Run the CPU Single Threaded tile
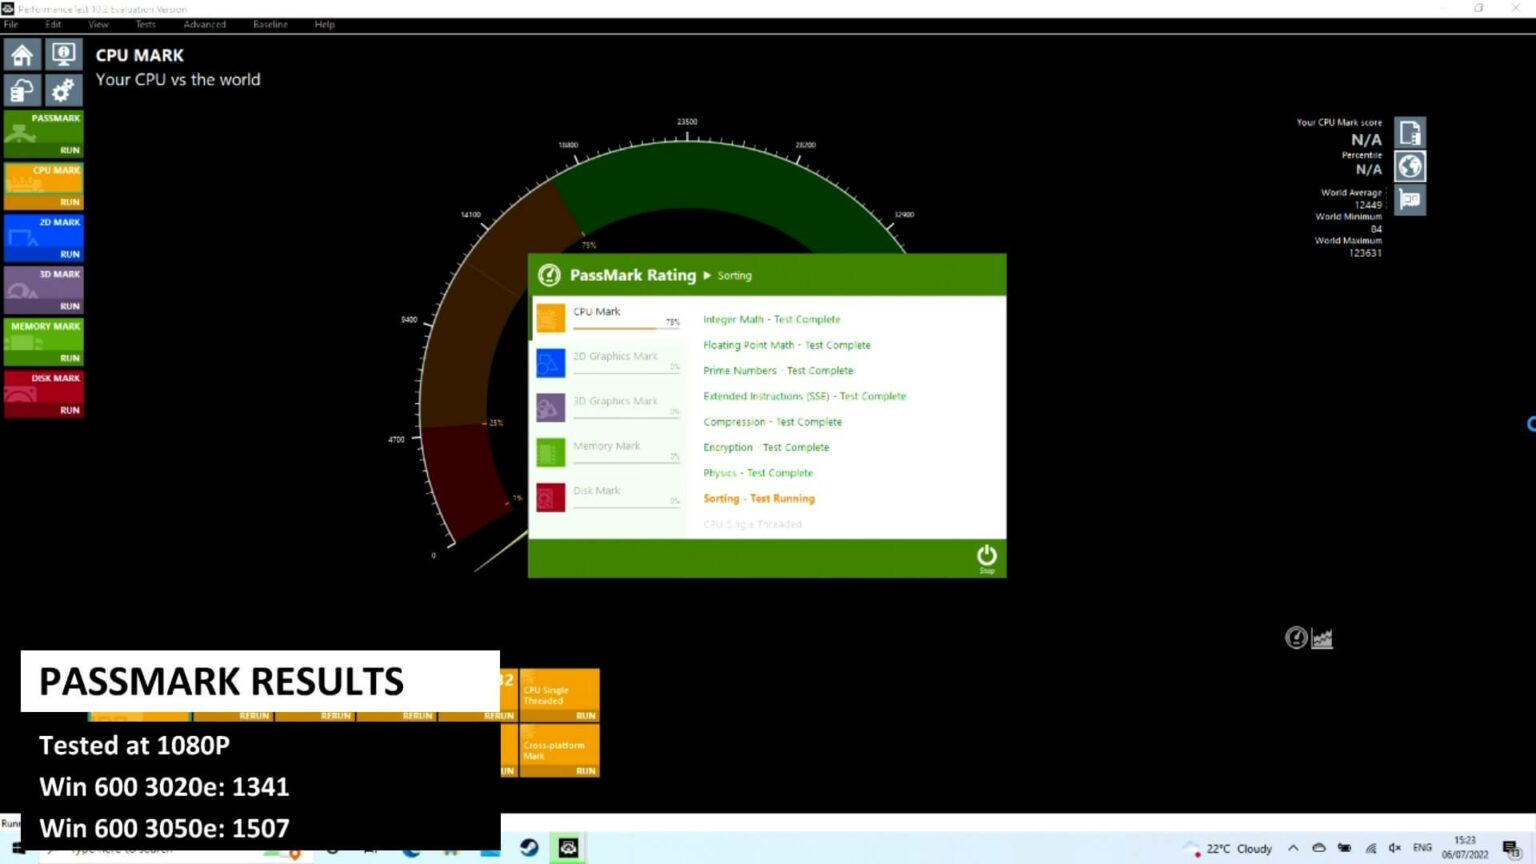The height and width of the screenshot is (864, 1536). pyautogui.click(x=559, y=695)
